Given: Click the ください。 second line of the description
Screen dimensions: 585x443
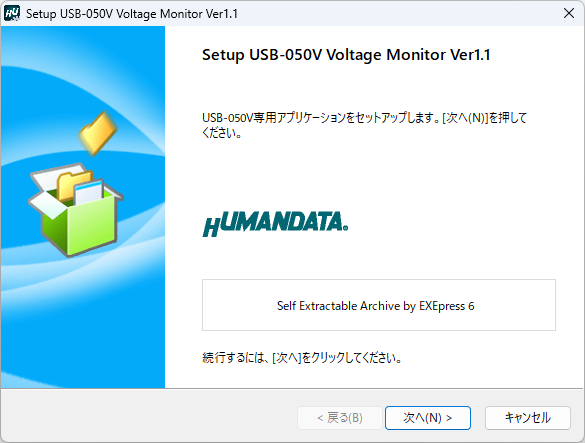Looking at the screenshot, I should [x=222, y=133].
